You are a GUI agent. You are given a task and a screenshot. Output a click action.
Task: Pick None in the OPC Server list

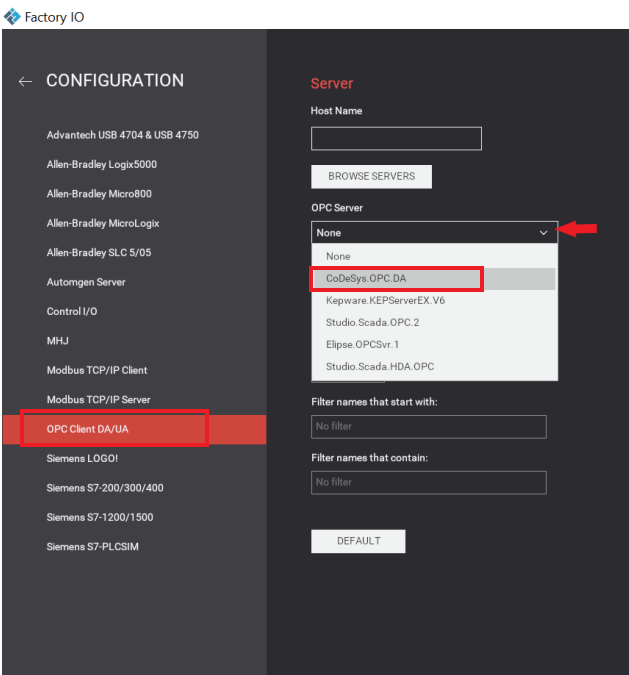point(338,256)
